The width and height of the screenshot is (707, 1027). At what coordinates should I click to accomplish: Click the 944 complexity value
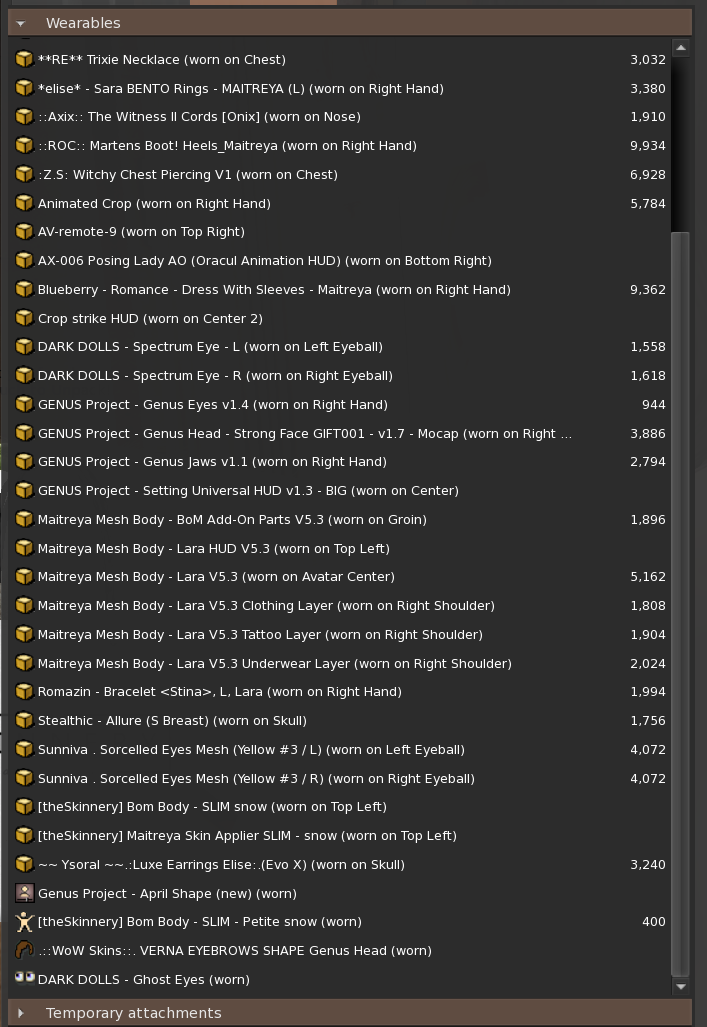coord(653,405)
